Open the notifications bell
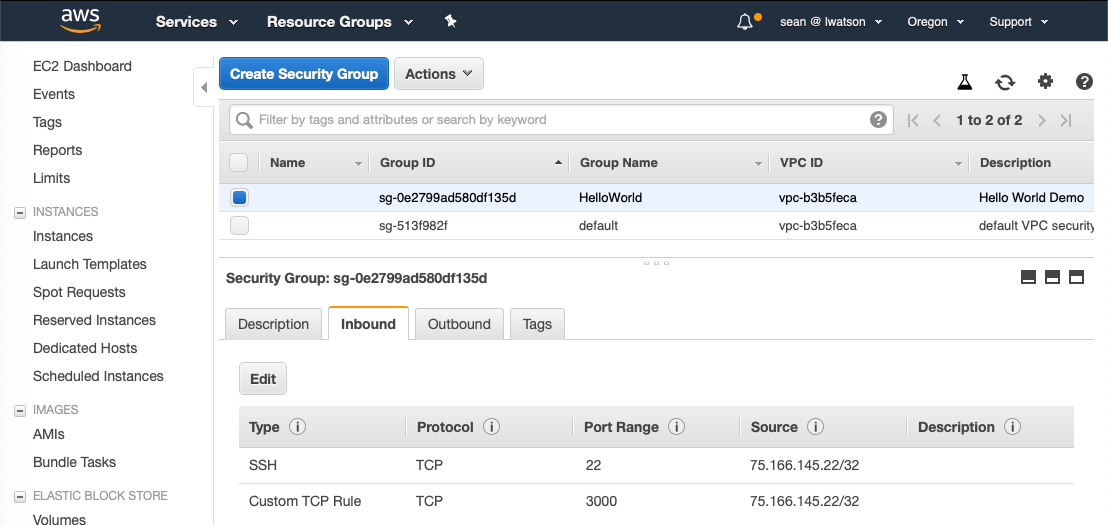Image resolution: width=1108 pixels, height=525 pixels. coord(745,22)
